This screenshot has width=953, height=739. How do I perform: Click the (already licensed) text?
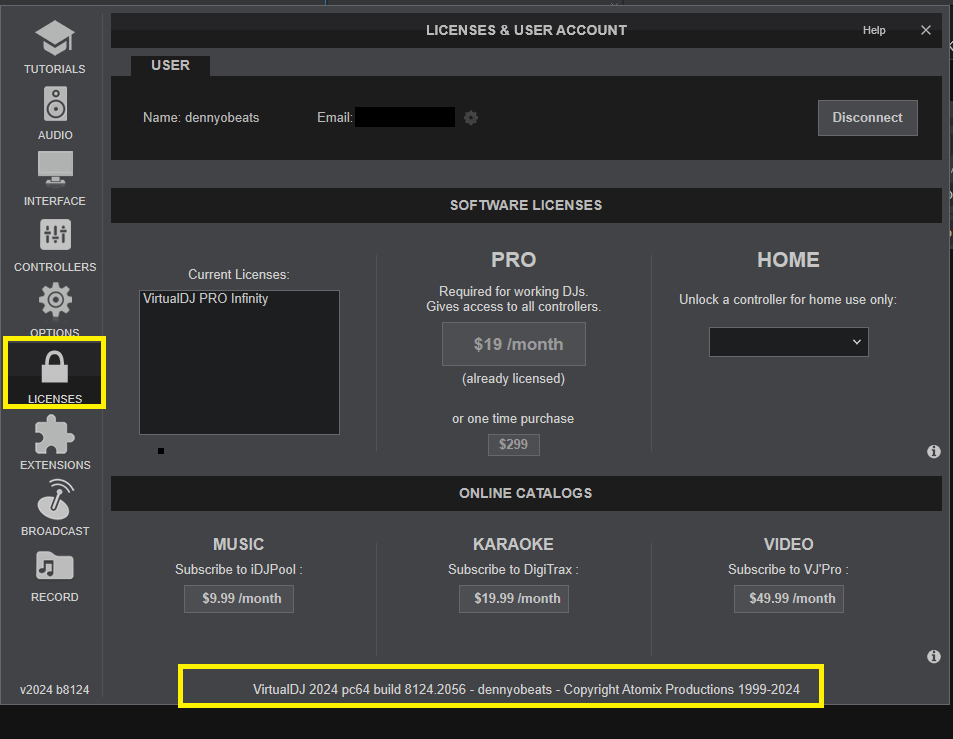click(514, 379)
